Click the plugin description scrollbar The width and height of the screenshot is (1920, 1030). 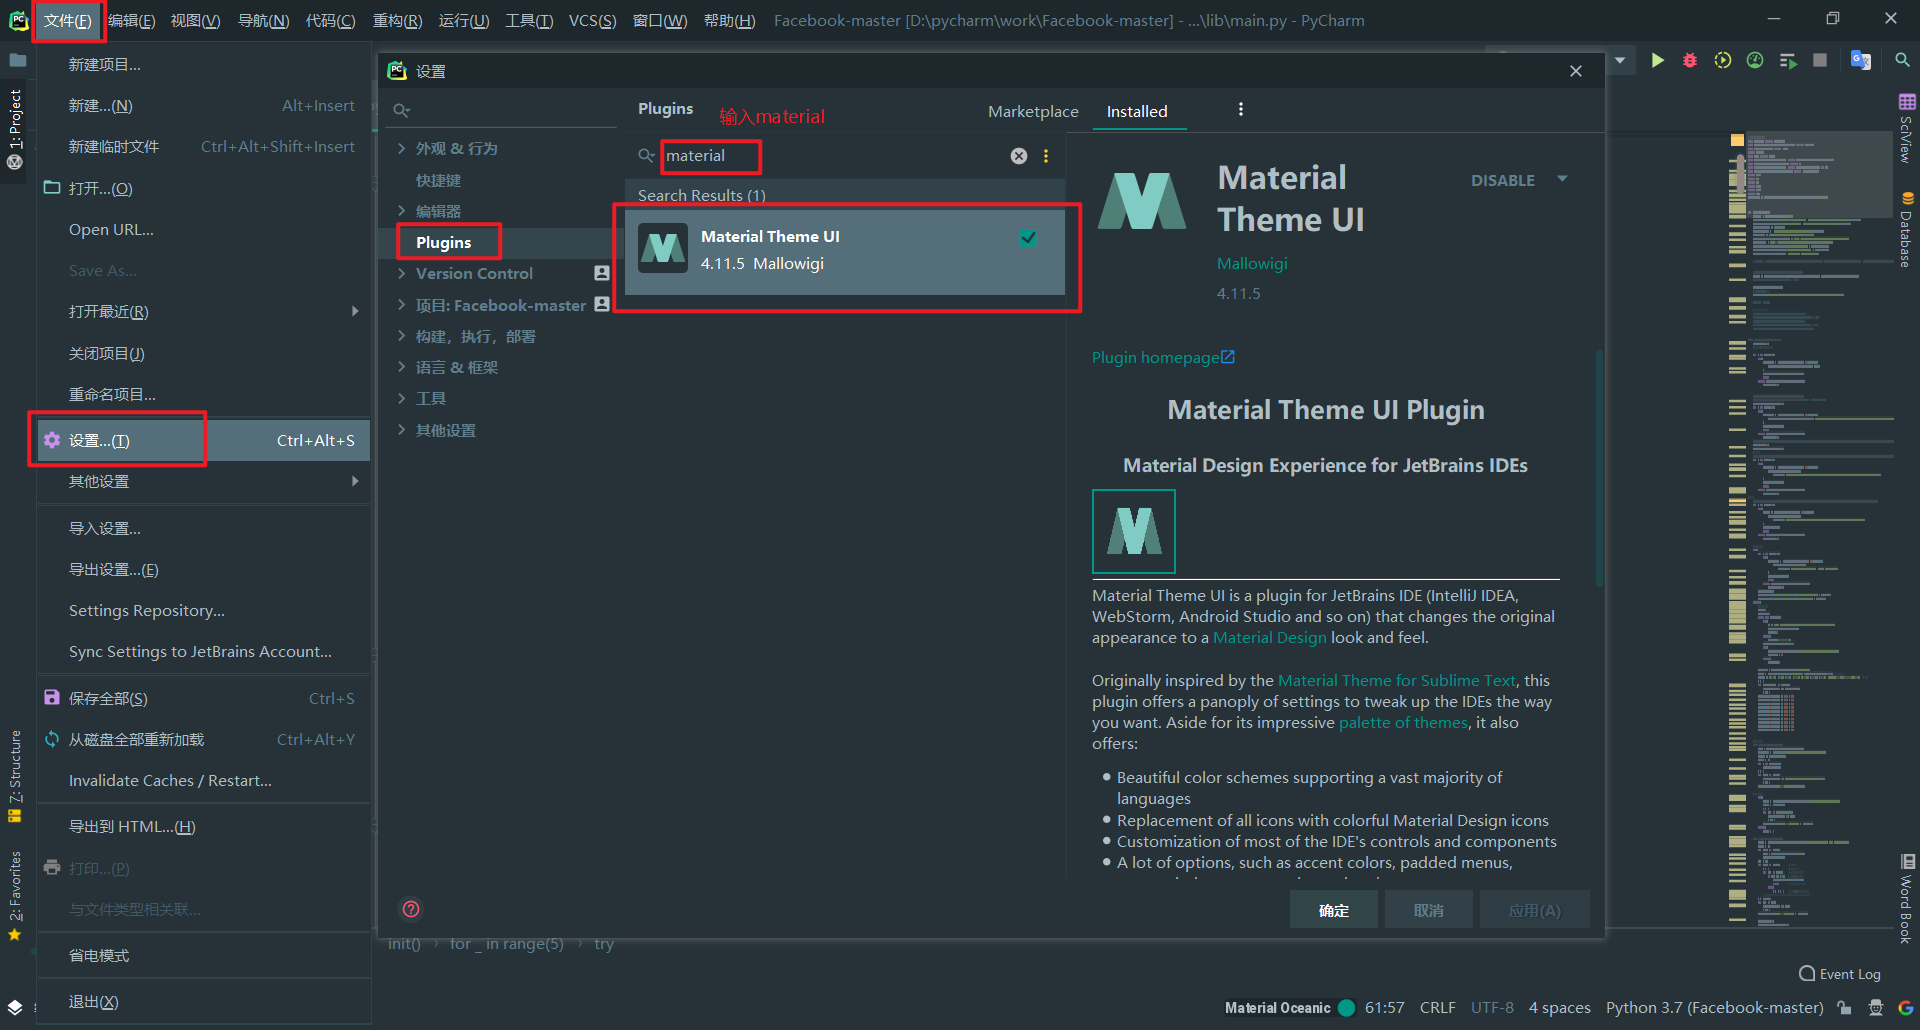coord(1599,468)
